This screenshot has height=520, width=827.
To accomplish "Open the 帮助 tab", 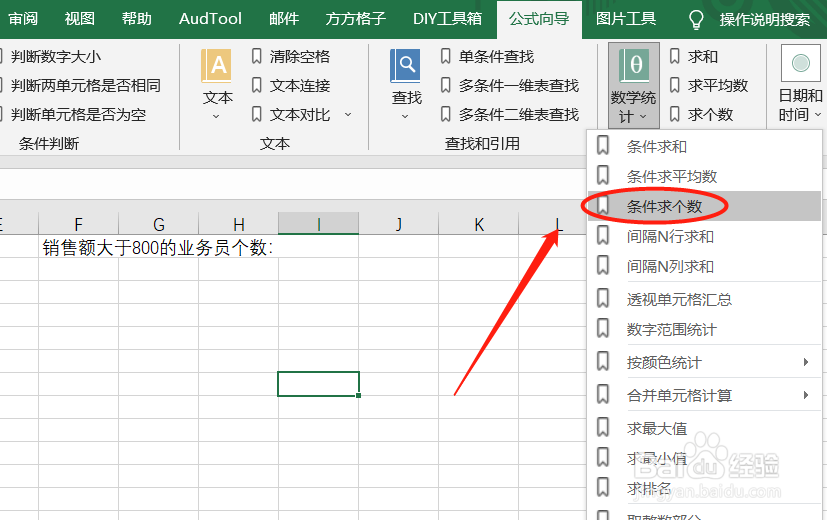I will pos(137,19).
